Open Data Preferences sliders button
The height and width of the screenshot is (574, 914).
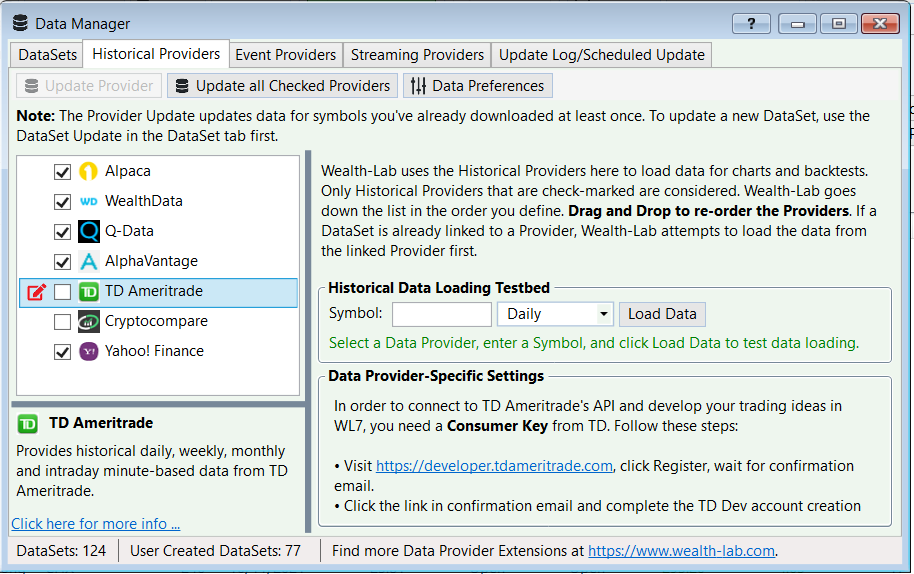point(477,86)
